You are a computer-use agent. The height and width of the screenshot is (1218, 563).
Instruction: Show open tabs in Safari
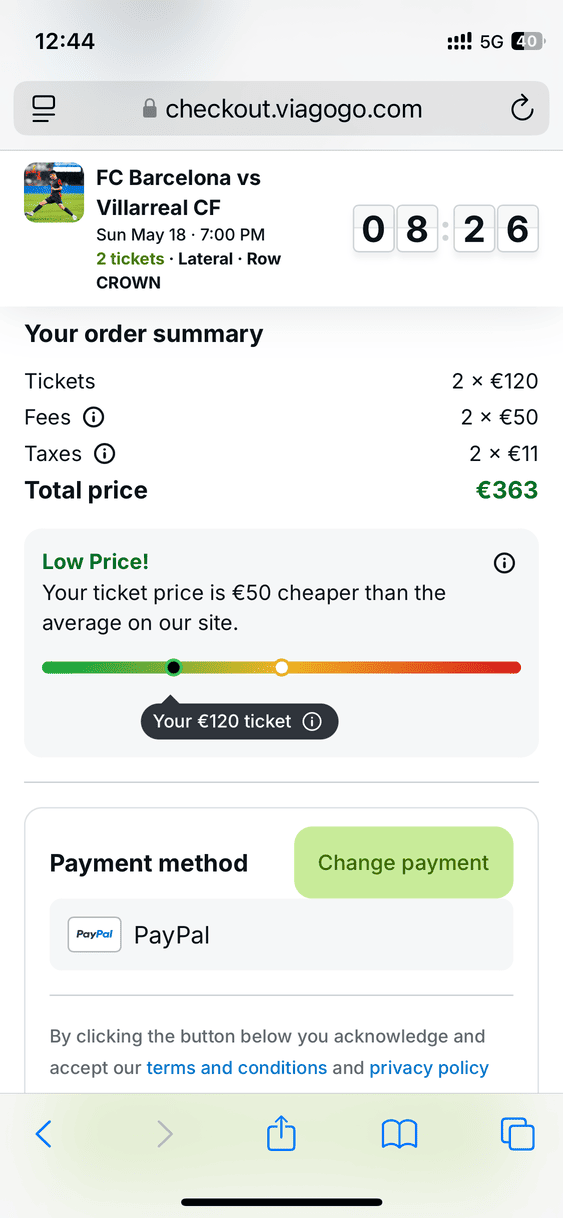517,1133
